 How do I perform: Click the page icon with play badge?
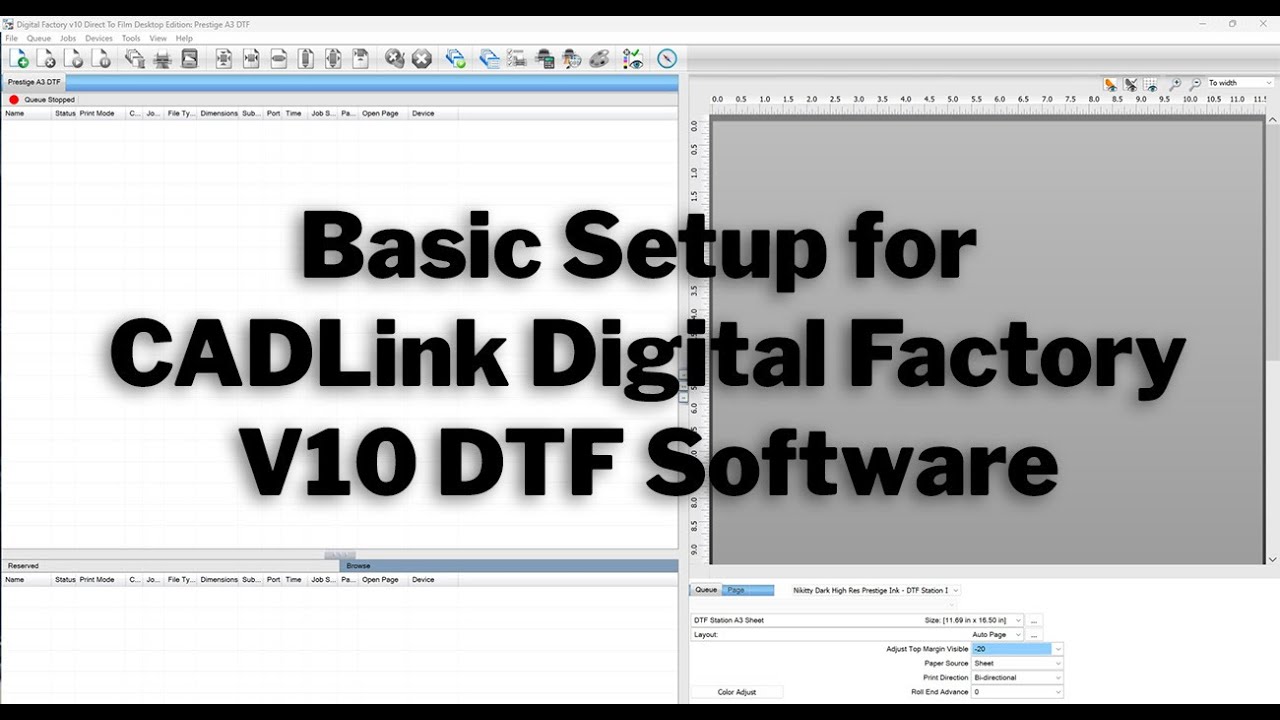(x=73, y=59)
